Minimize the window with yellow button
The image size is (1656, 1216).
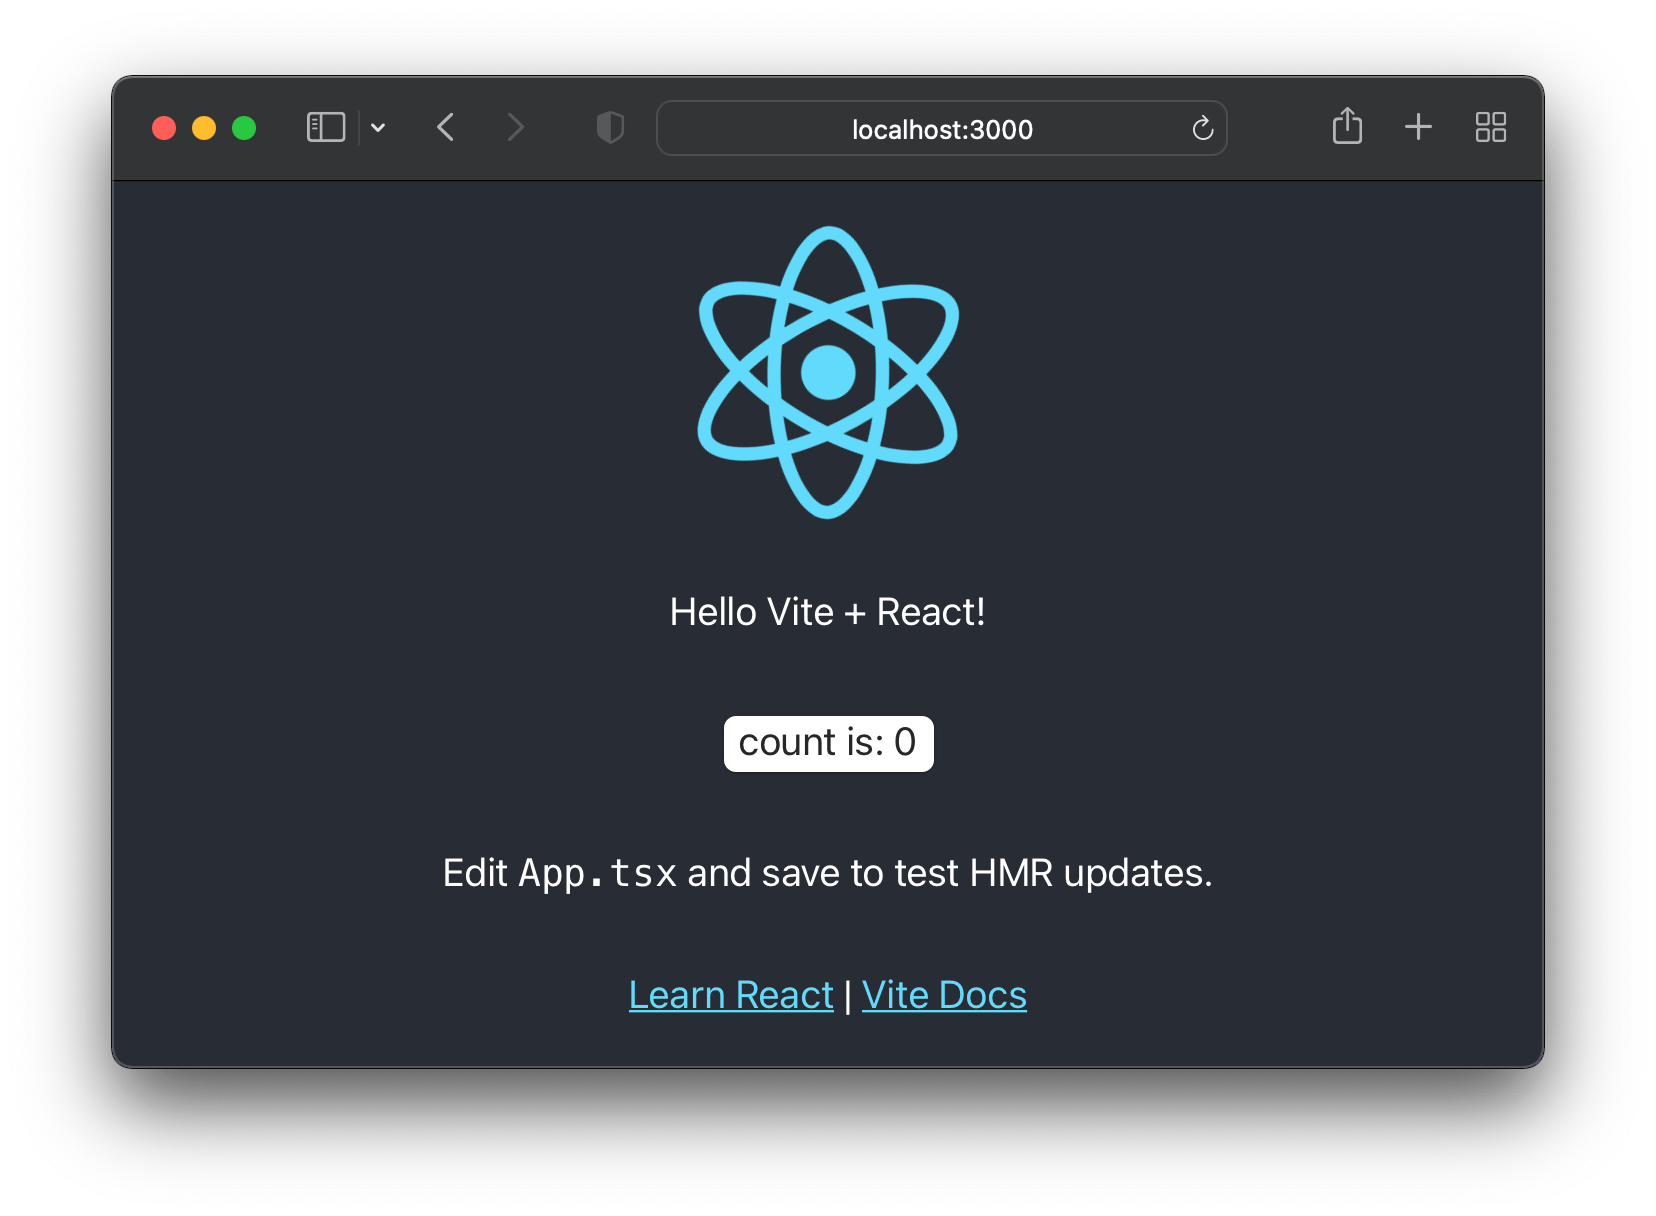(x=204, y=128)
